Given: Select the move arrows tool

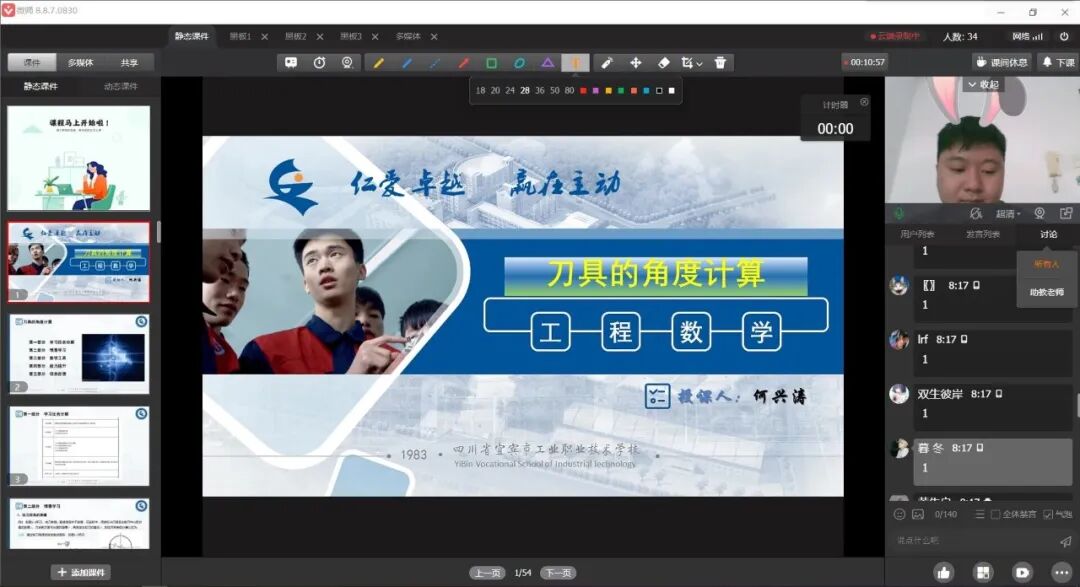Looking at the screenshot, I should coord(635,63).
